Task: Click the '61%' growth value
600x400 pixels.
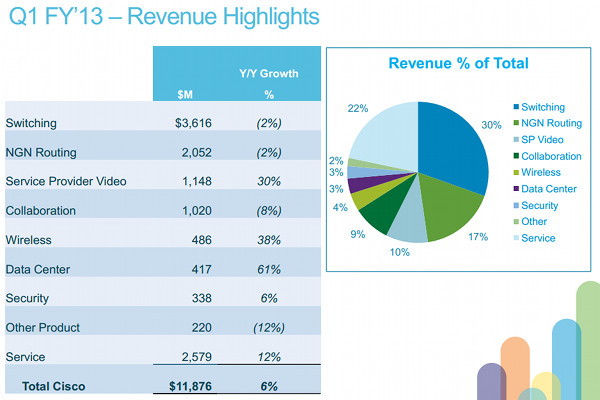Action: point(269,269)
